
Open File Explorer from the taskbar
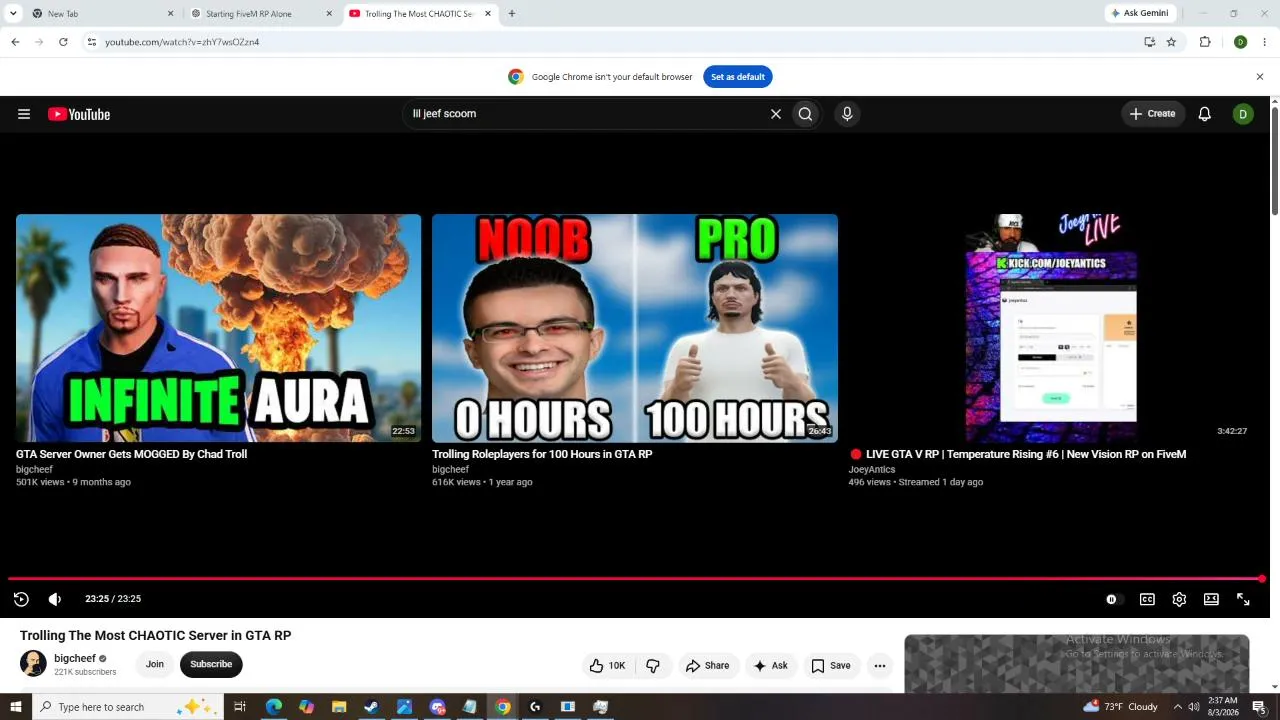(339, 707)
